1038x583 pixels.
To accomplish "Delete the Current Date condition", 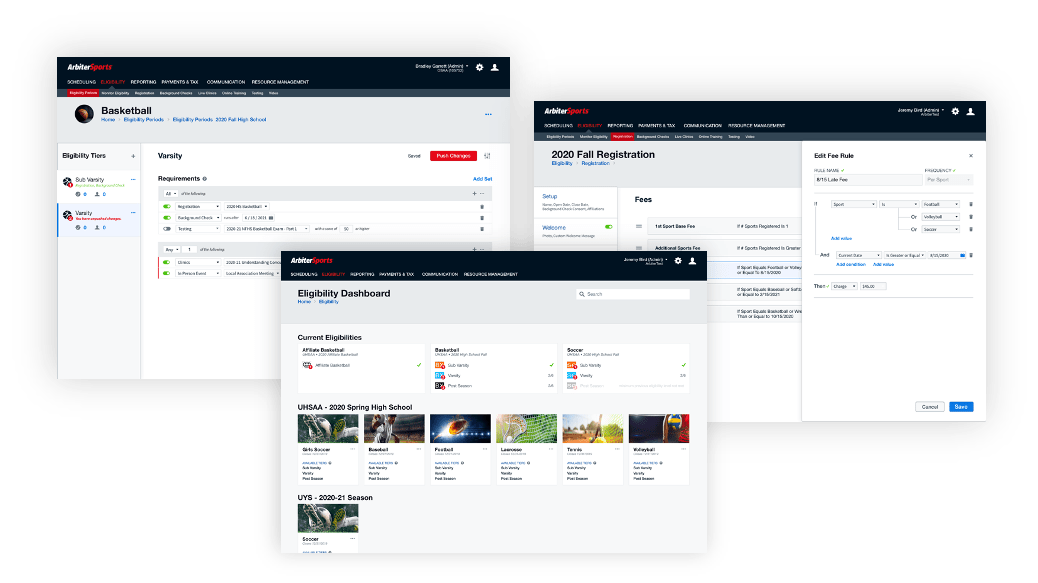I will pos(971,255).
